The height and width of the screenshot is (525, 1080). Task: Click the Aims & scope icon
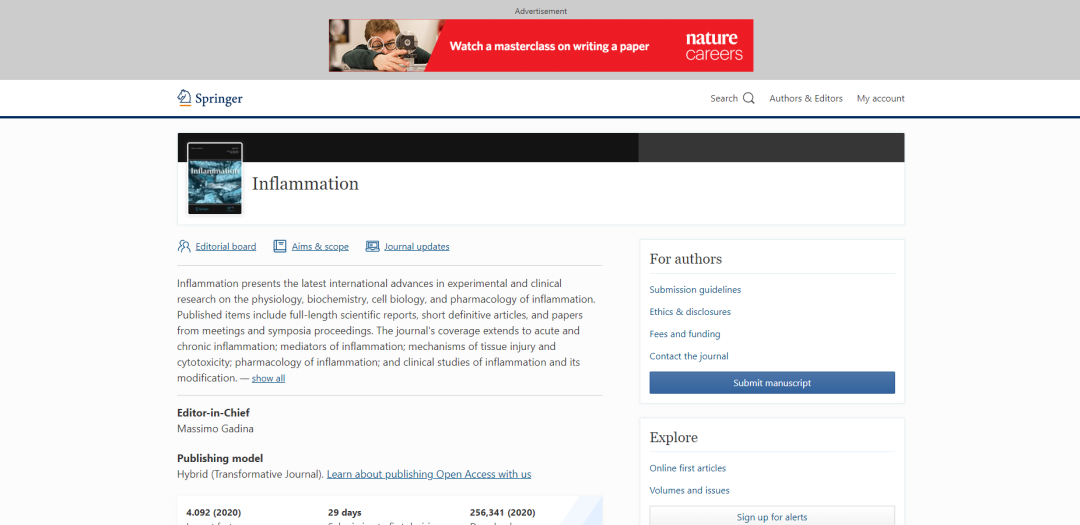280,246
